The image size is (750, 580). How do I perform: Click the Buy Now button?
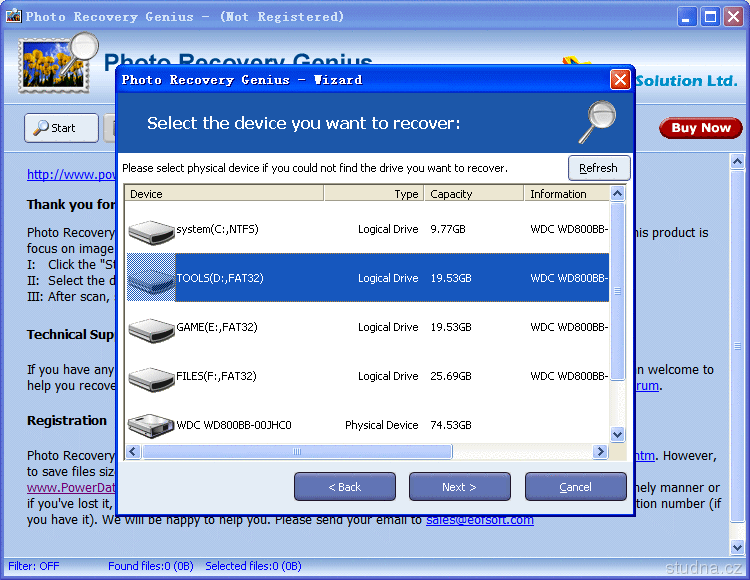pos(701,128)
